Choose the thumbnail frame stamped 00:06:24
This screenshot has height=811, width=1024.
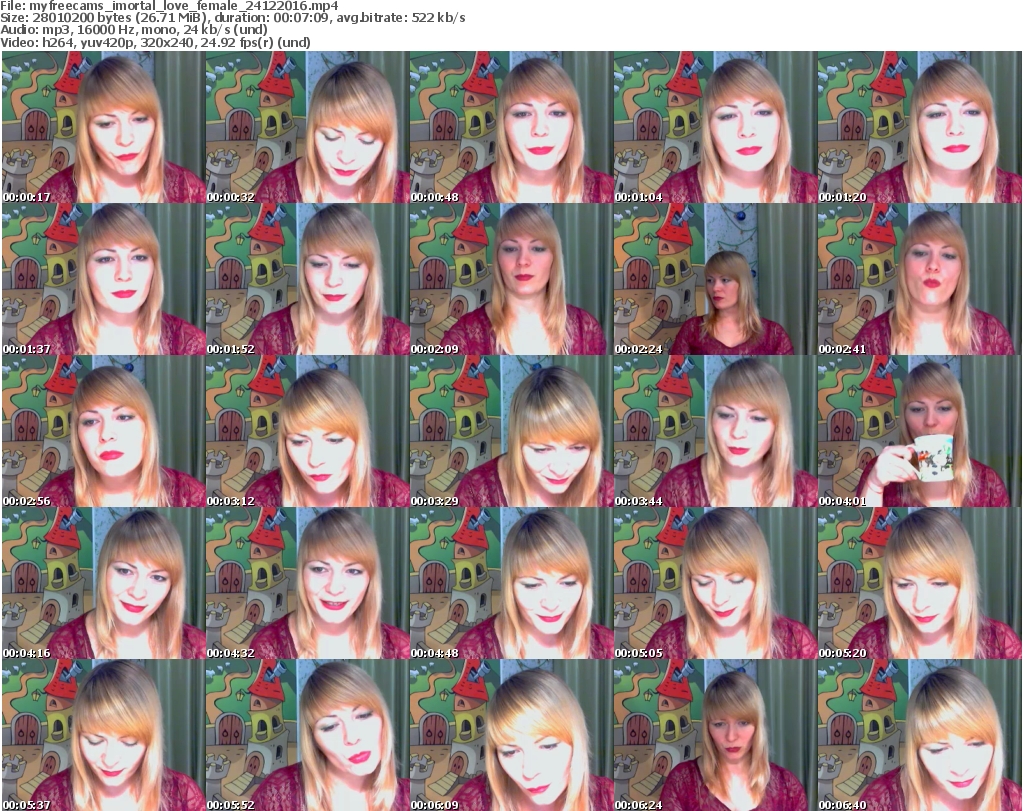coord(715,735)
